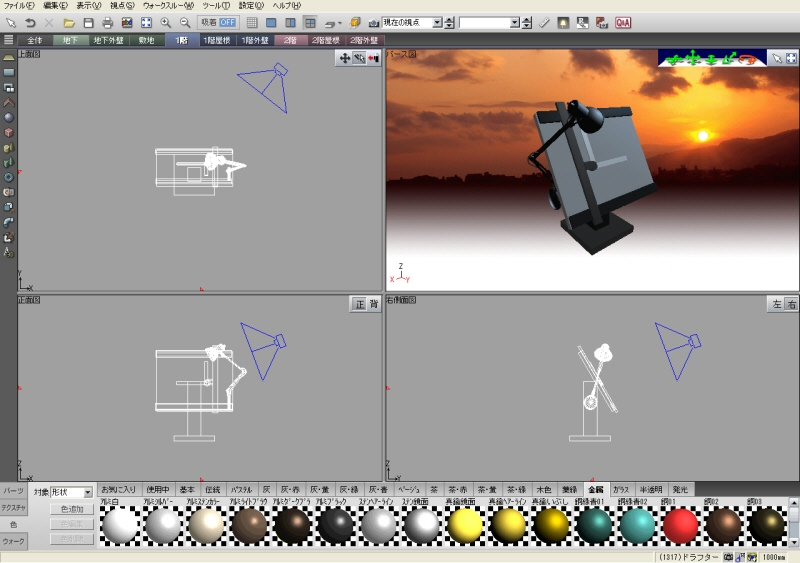Select the cube shape tool in left sidebar

coord(8,132)
